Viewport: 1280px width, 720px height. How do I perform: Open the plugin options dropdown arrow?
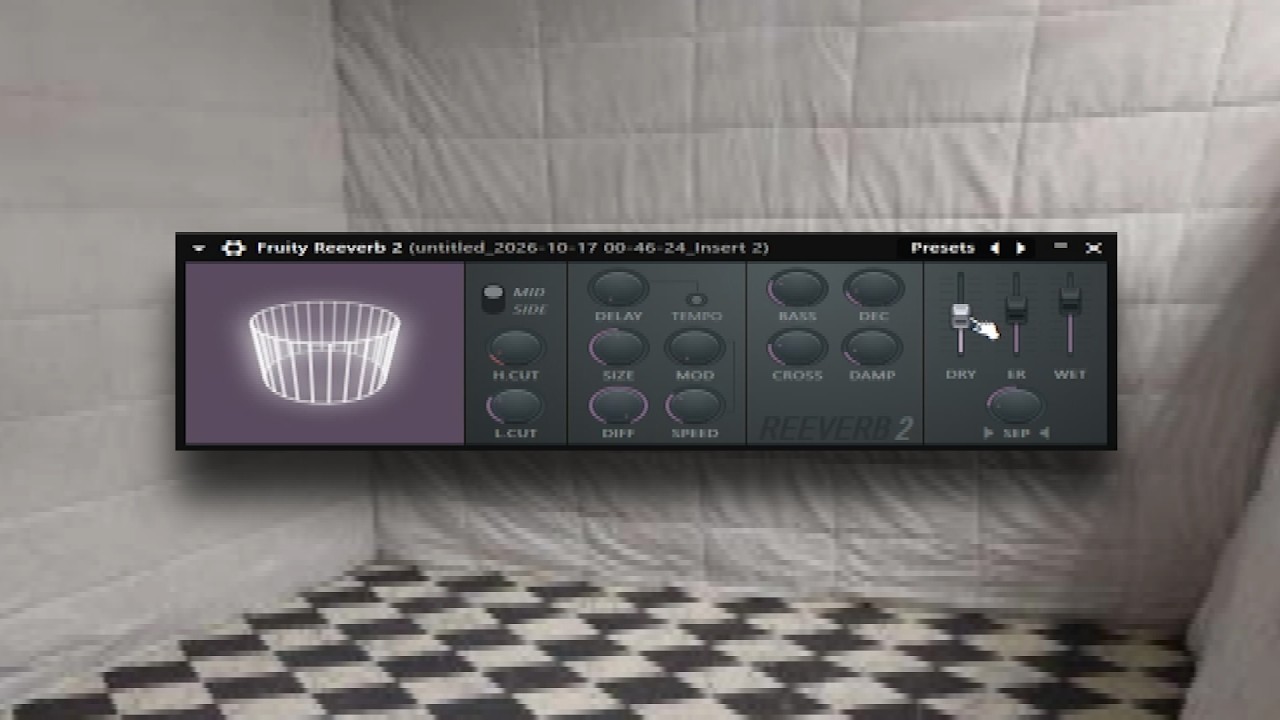199,248
